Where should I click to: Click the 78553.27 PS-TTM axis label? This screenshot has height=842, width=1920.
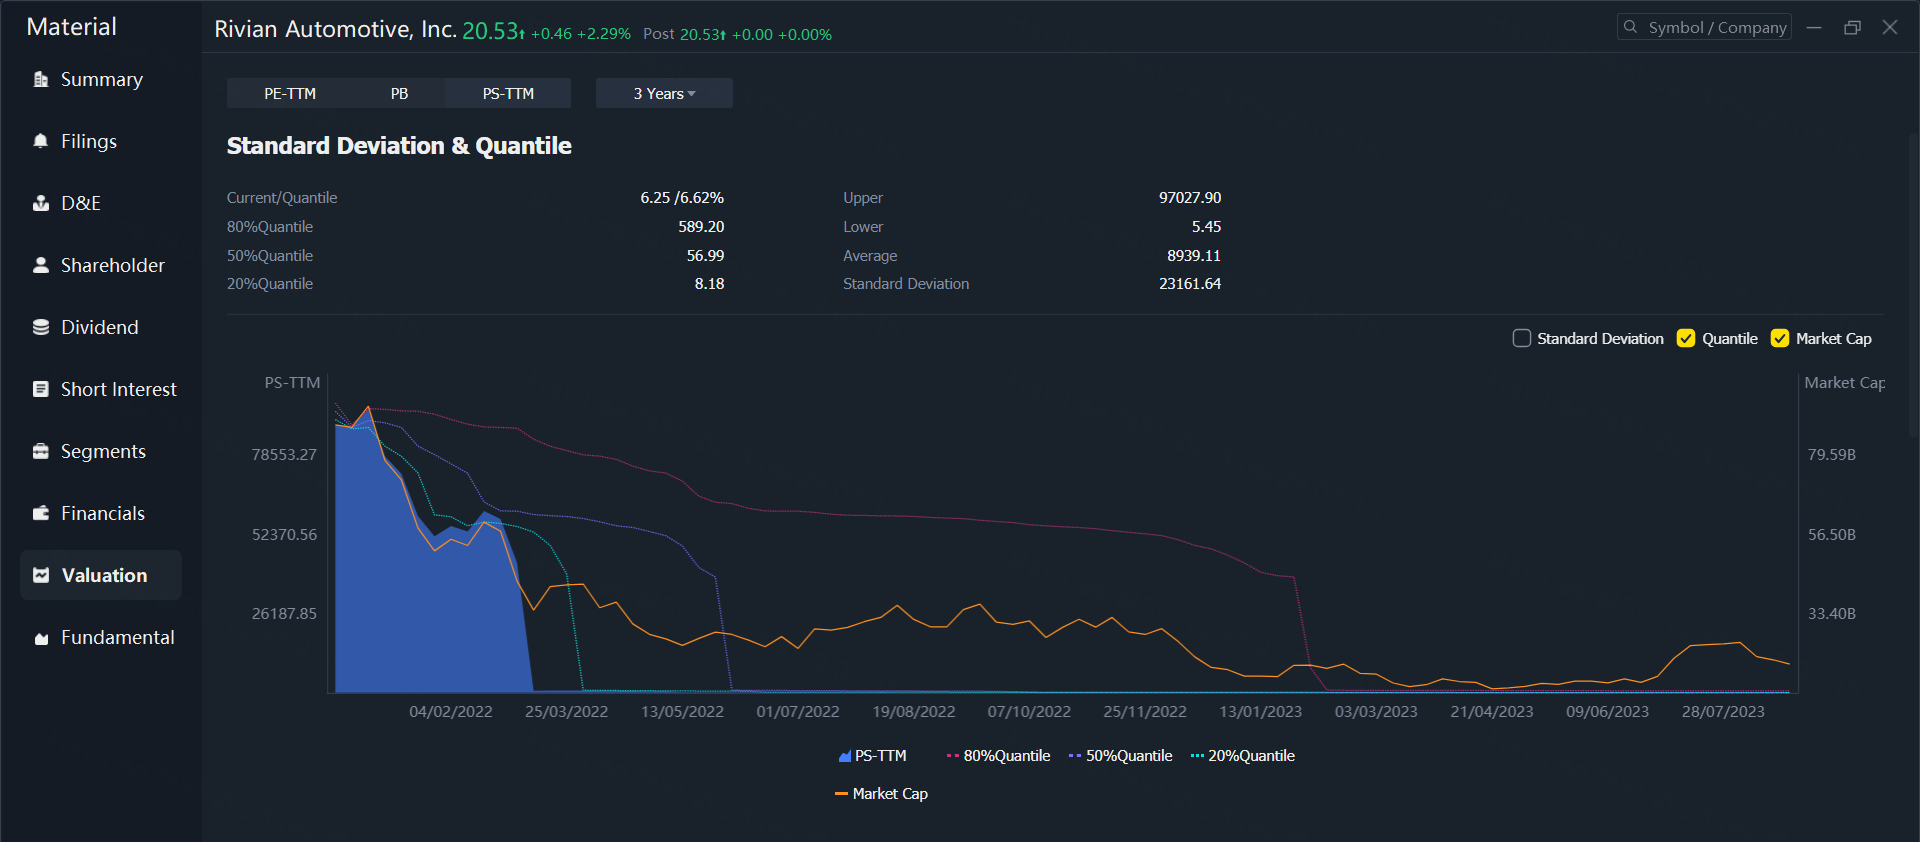[x=284, y=455]
